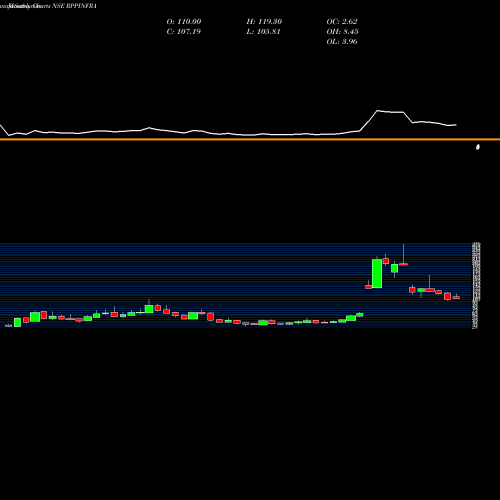Click the OH: 8.45 value
The image size is (500, 500).
pos(342,32)
